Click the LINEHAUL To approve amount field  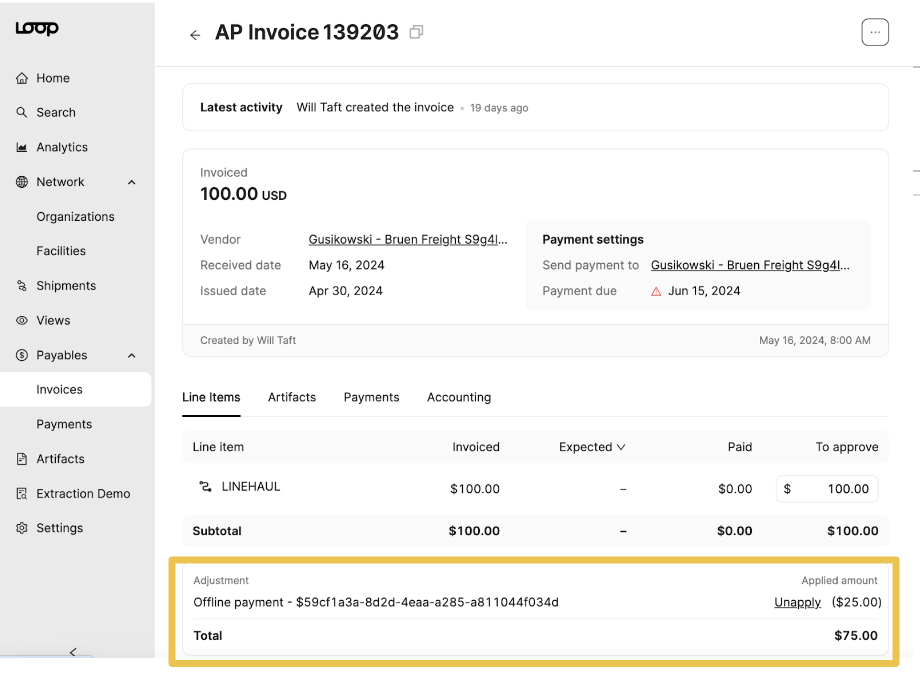click(827, 489)
